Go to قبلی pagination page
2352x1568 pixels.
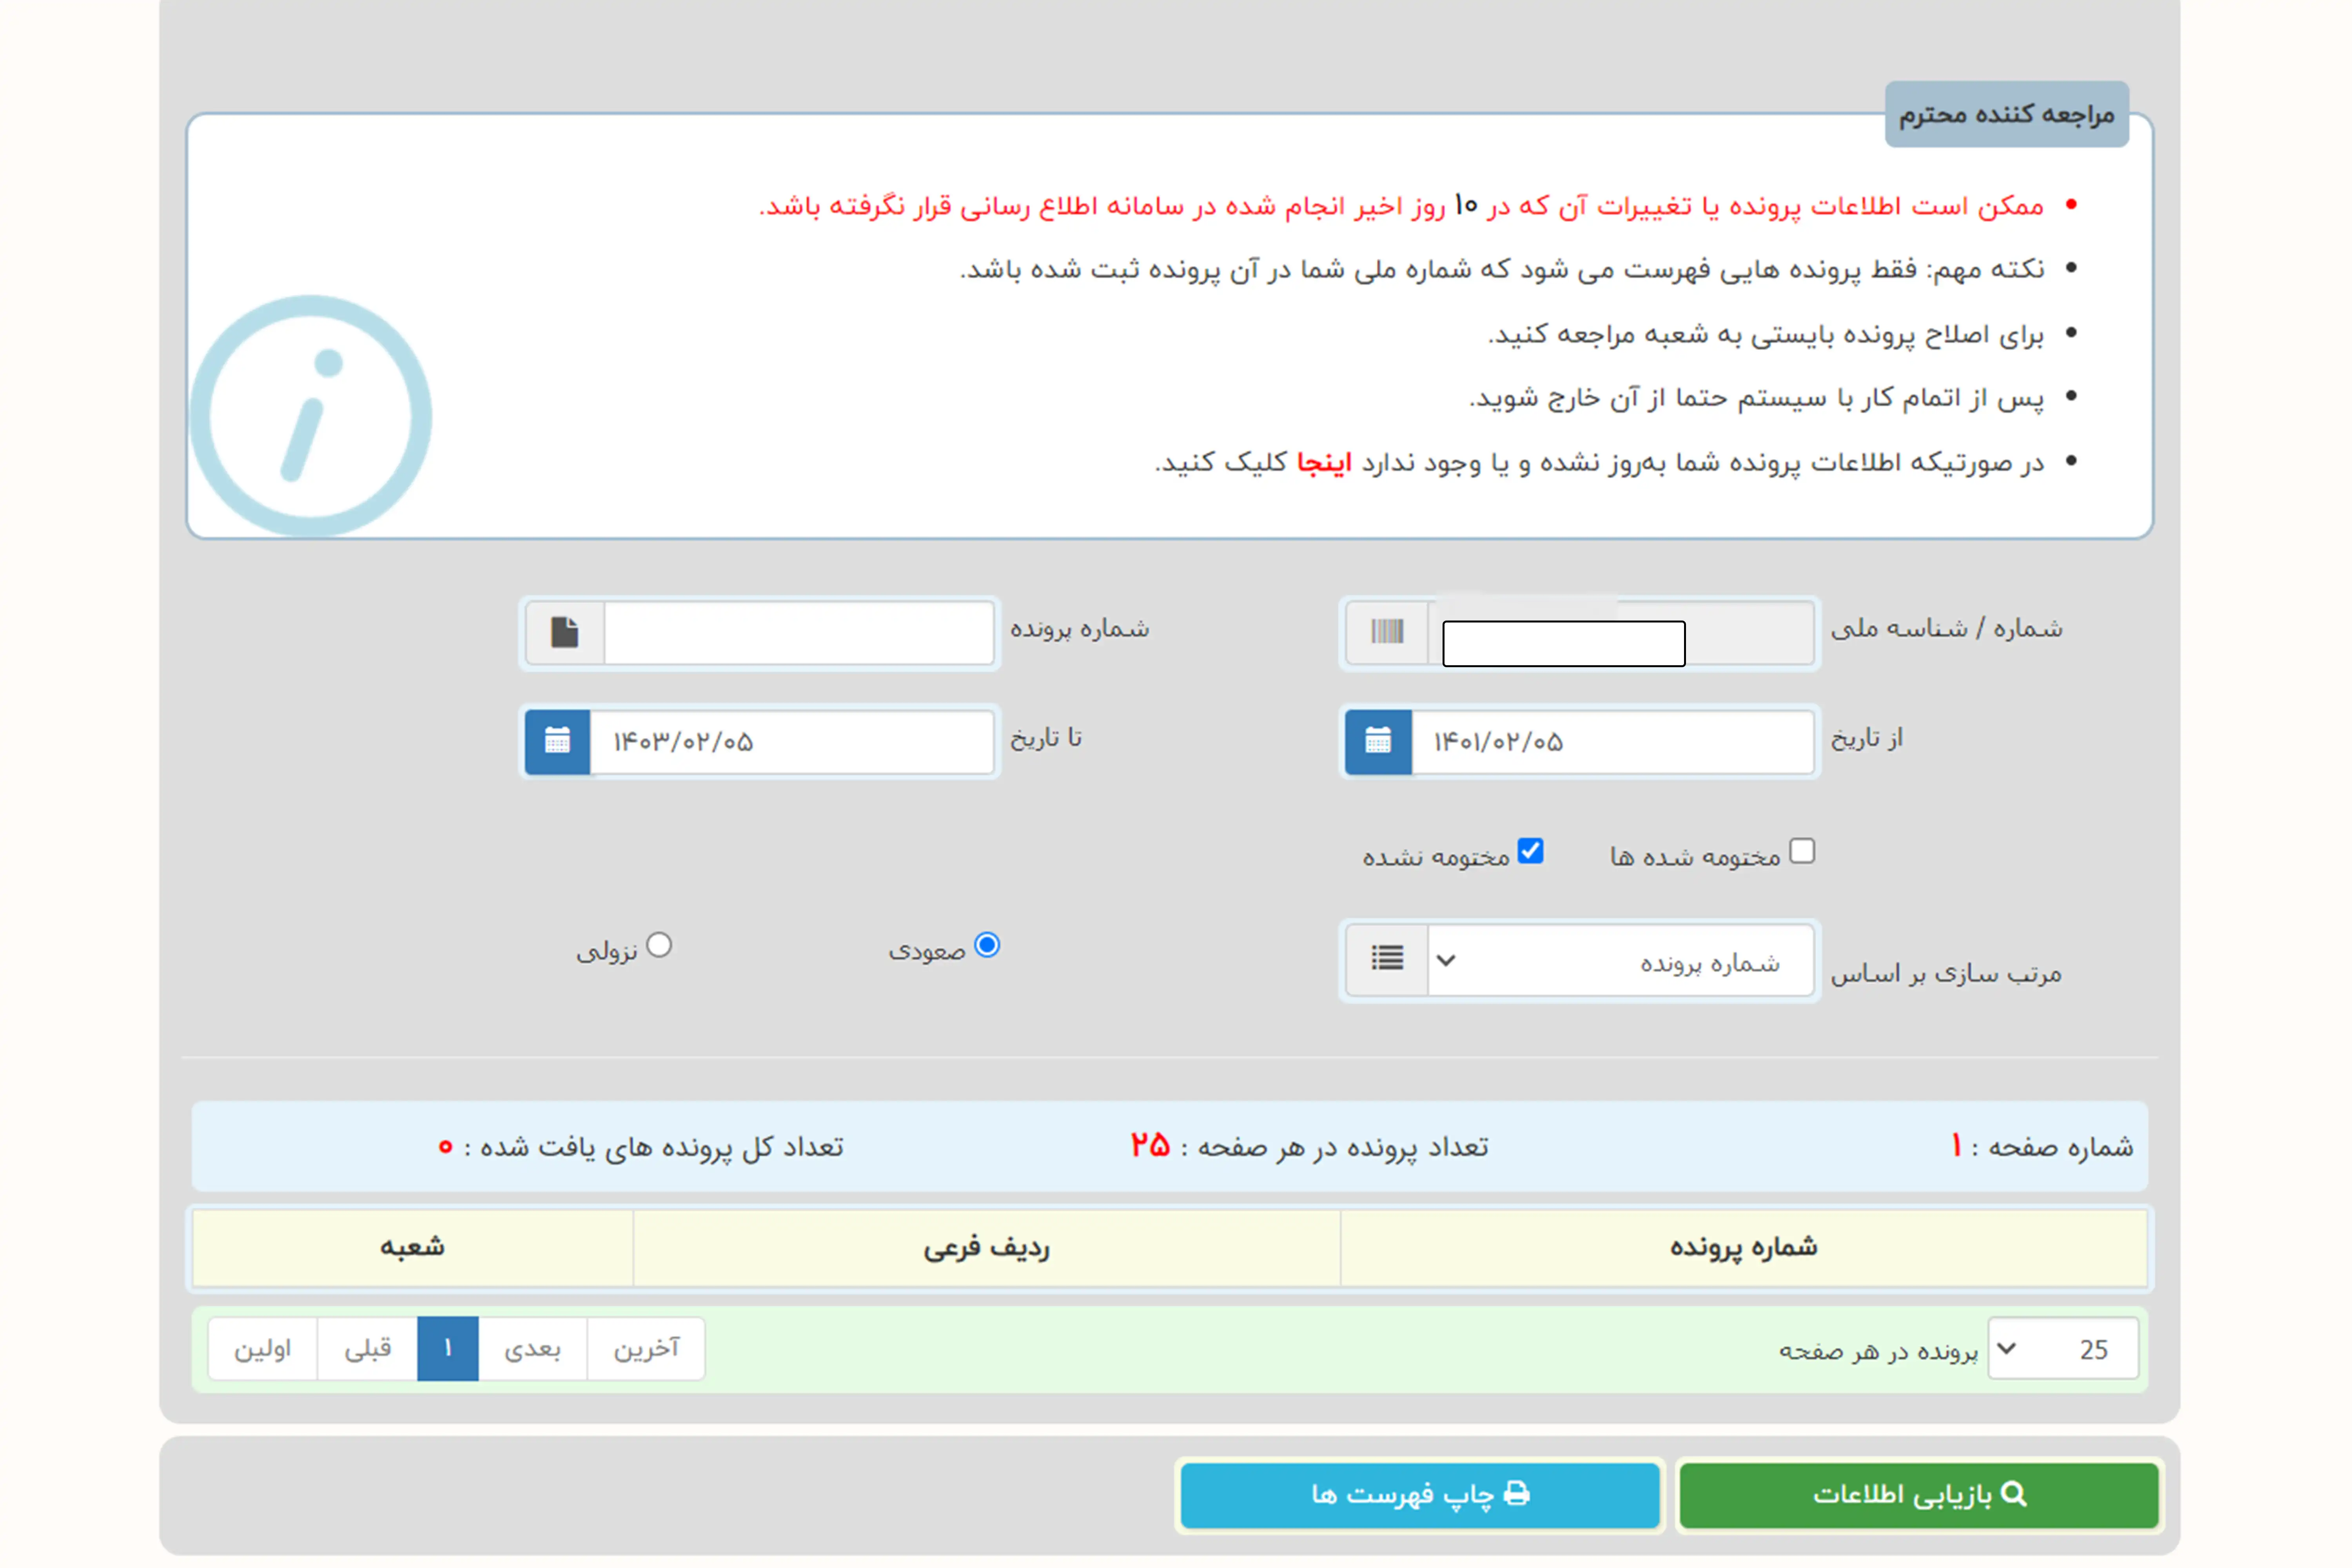(367, 1349)
